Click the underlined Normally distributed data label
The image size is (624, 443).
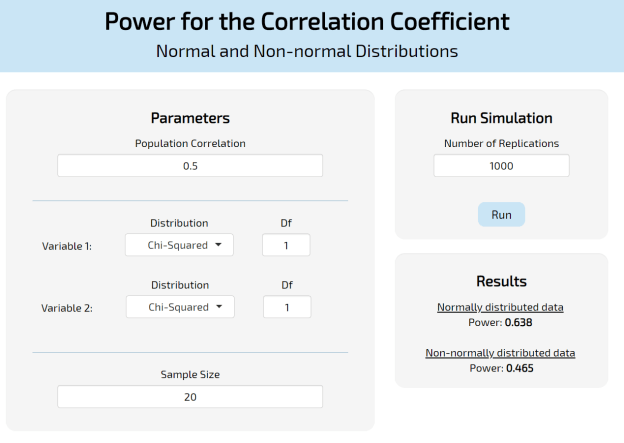point(500,307)
